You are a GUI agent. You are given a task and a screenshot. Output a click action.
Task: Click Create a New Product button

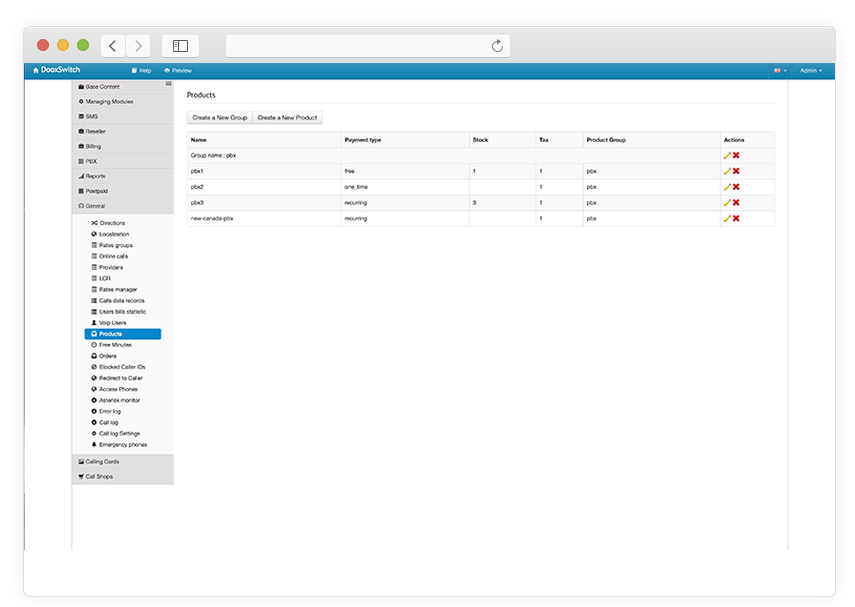[x=287, y=118]
